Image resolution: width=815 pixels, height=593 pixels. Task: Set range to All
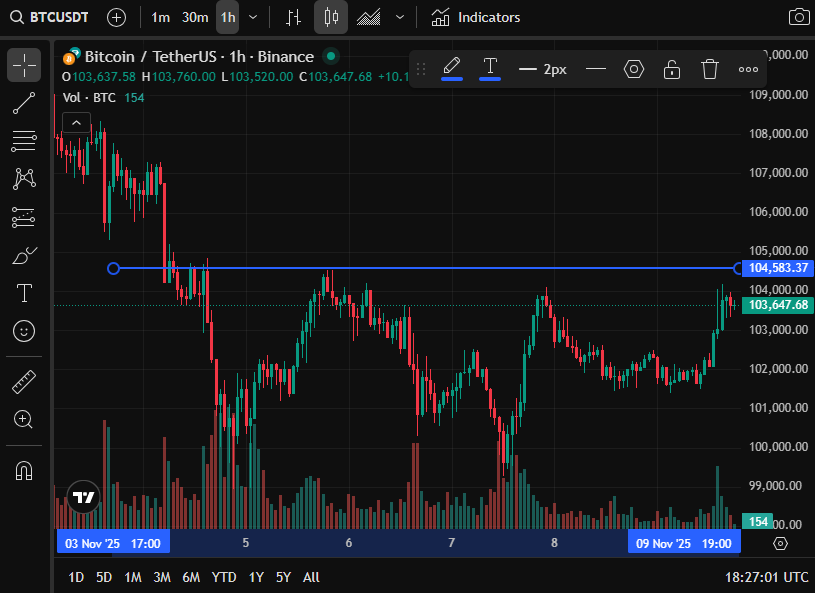311,577
